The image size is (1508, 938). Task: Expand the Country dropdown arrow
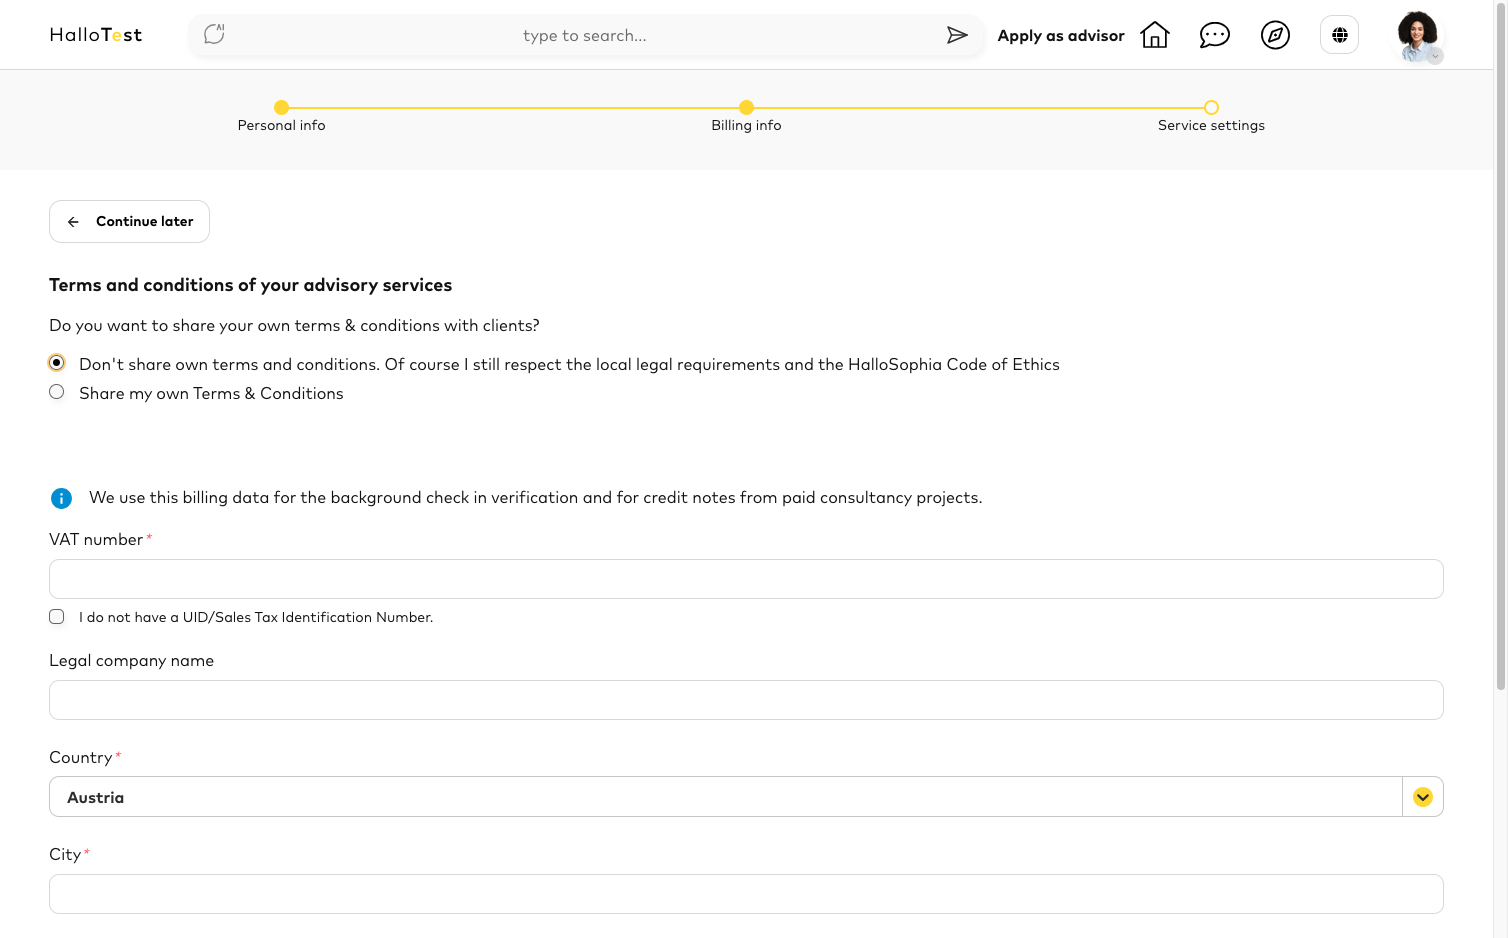(x=1423, y=797)
